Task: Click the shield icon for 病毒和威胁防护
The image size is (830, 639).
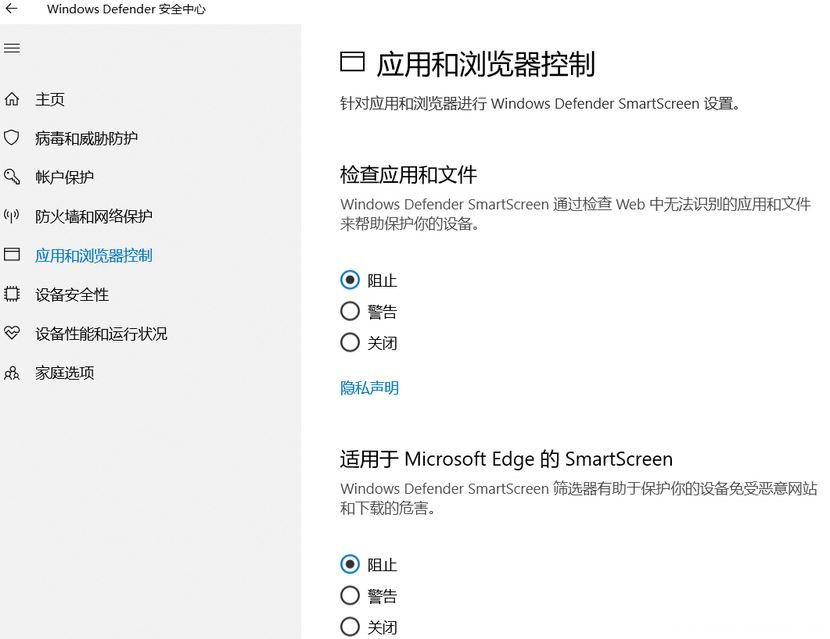Action: (x=12, y=138)
